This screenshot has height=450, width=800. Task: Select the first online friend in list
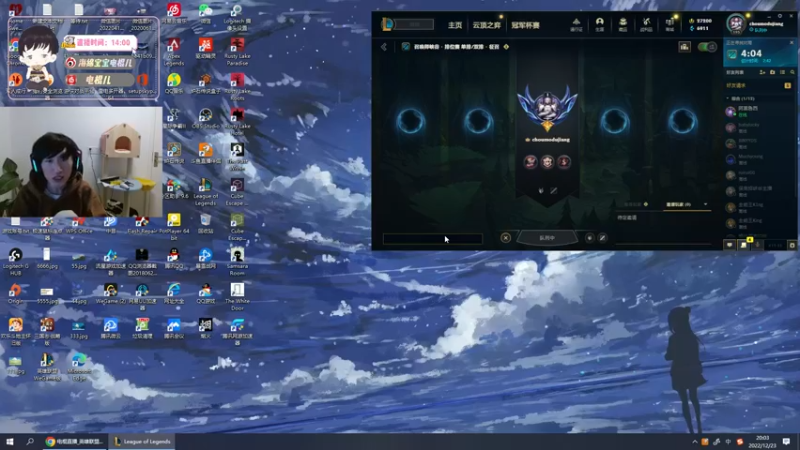pos(759,111)
